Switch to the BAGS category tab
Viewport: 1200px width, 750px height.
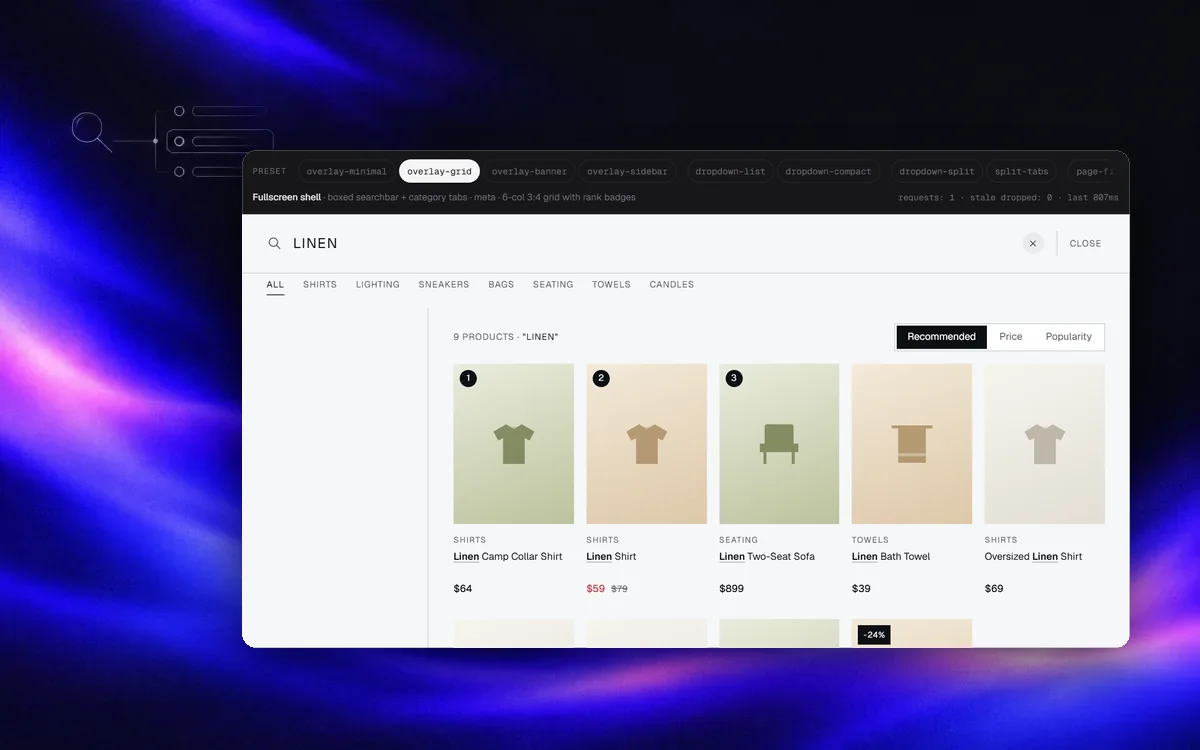point(501,285)
